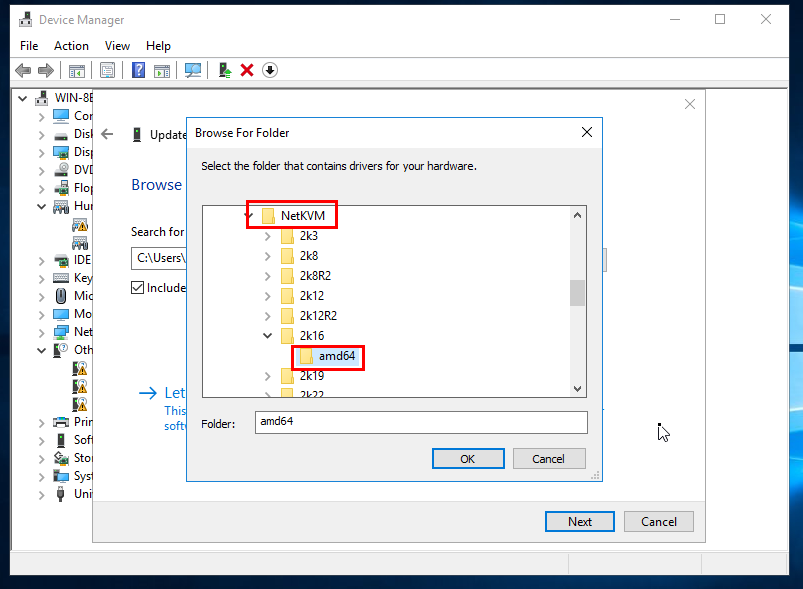Click OK in Browse For Folder
Viewport: 803px width, 589px height.
pyautogui.click(x=468, y=458)
